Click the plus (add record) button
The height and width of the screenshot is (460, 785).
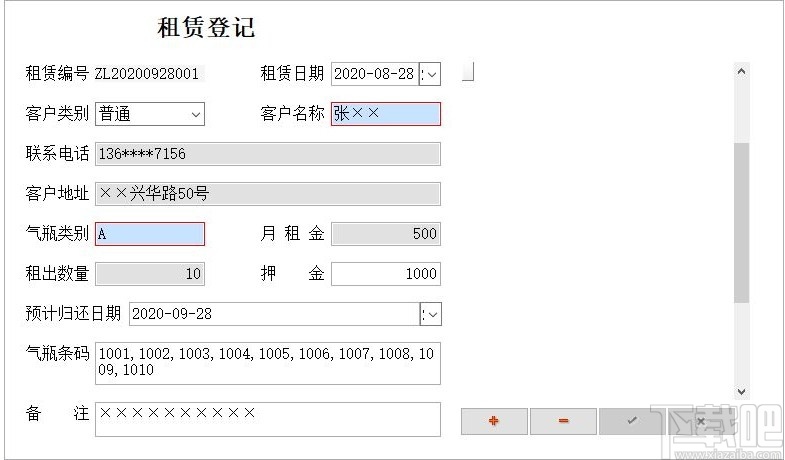(x=494, y=421)
